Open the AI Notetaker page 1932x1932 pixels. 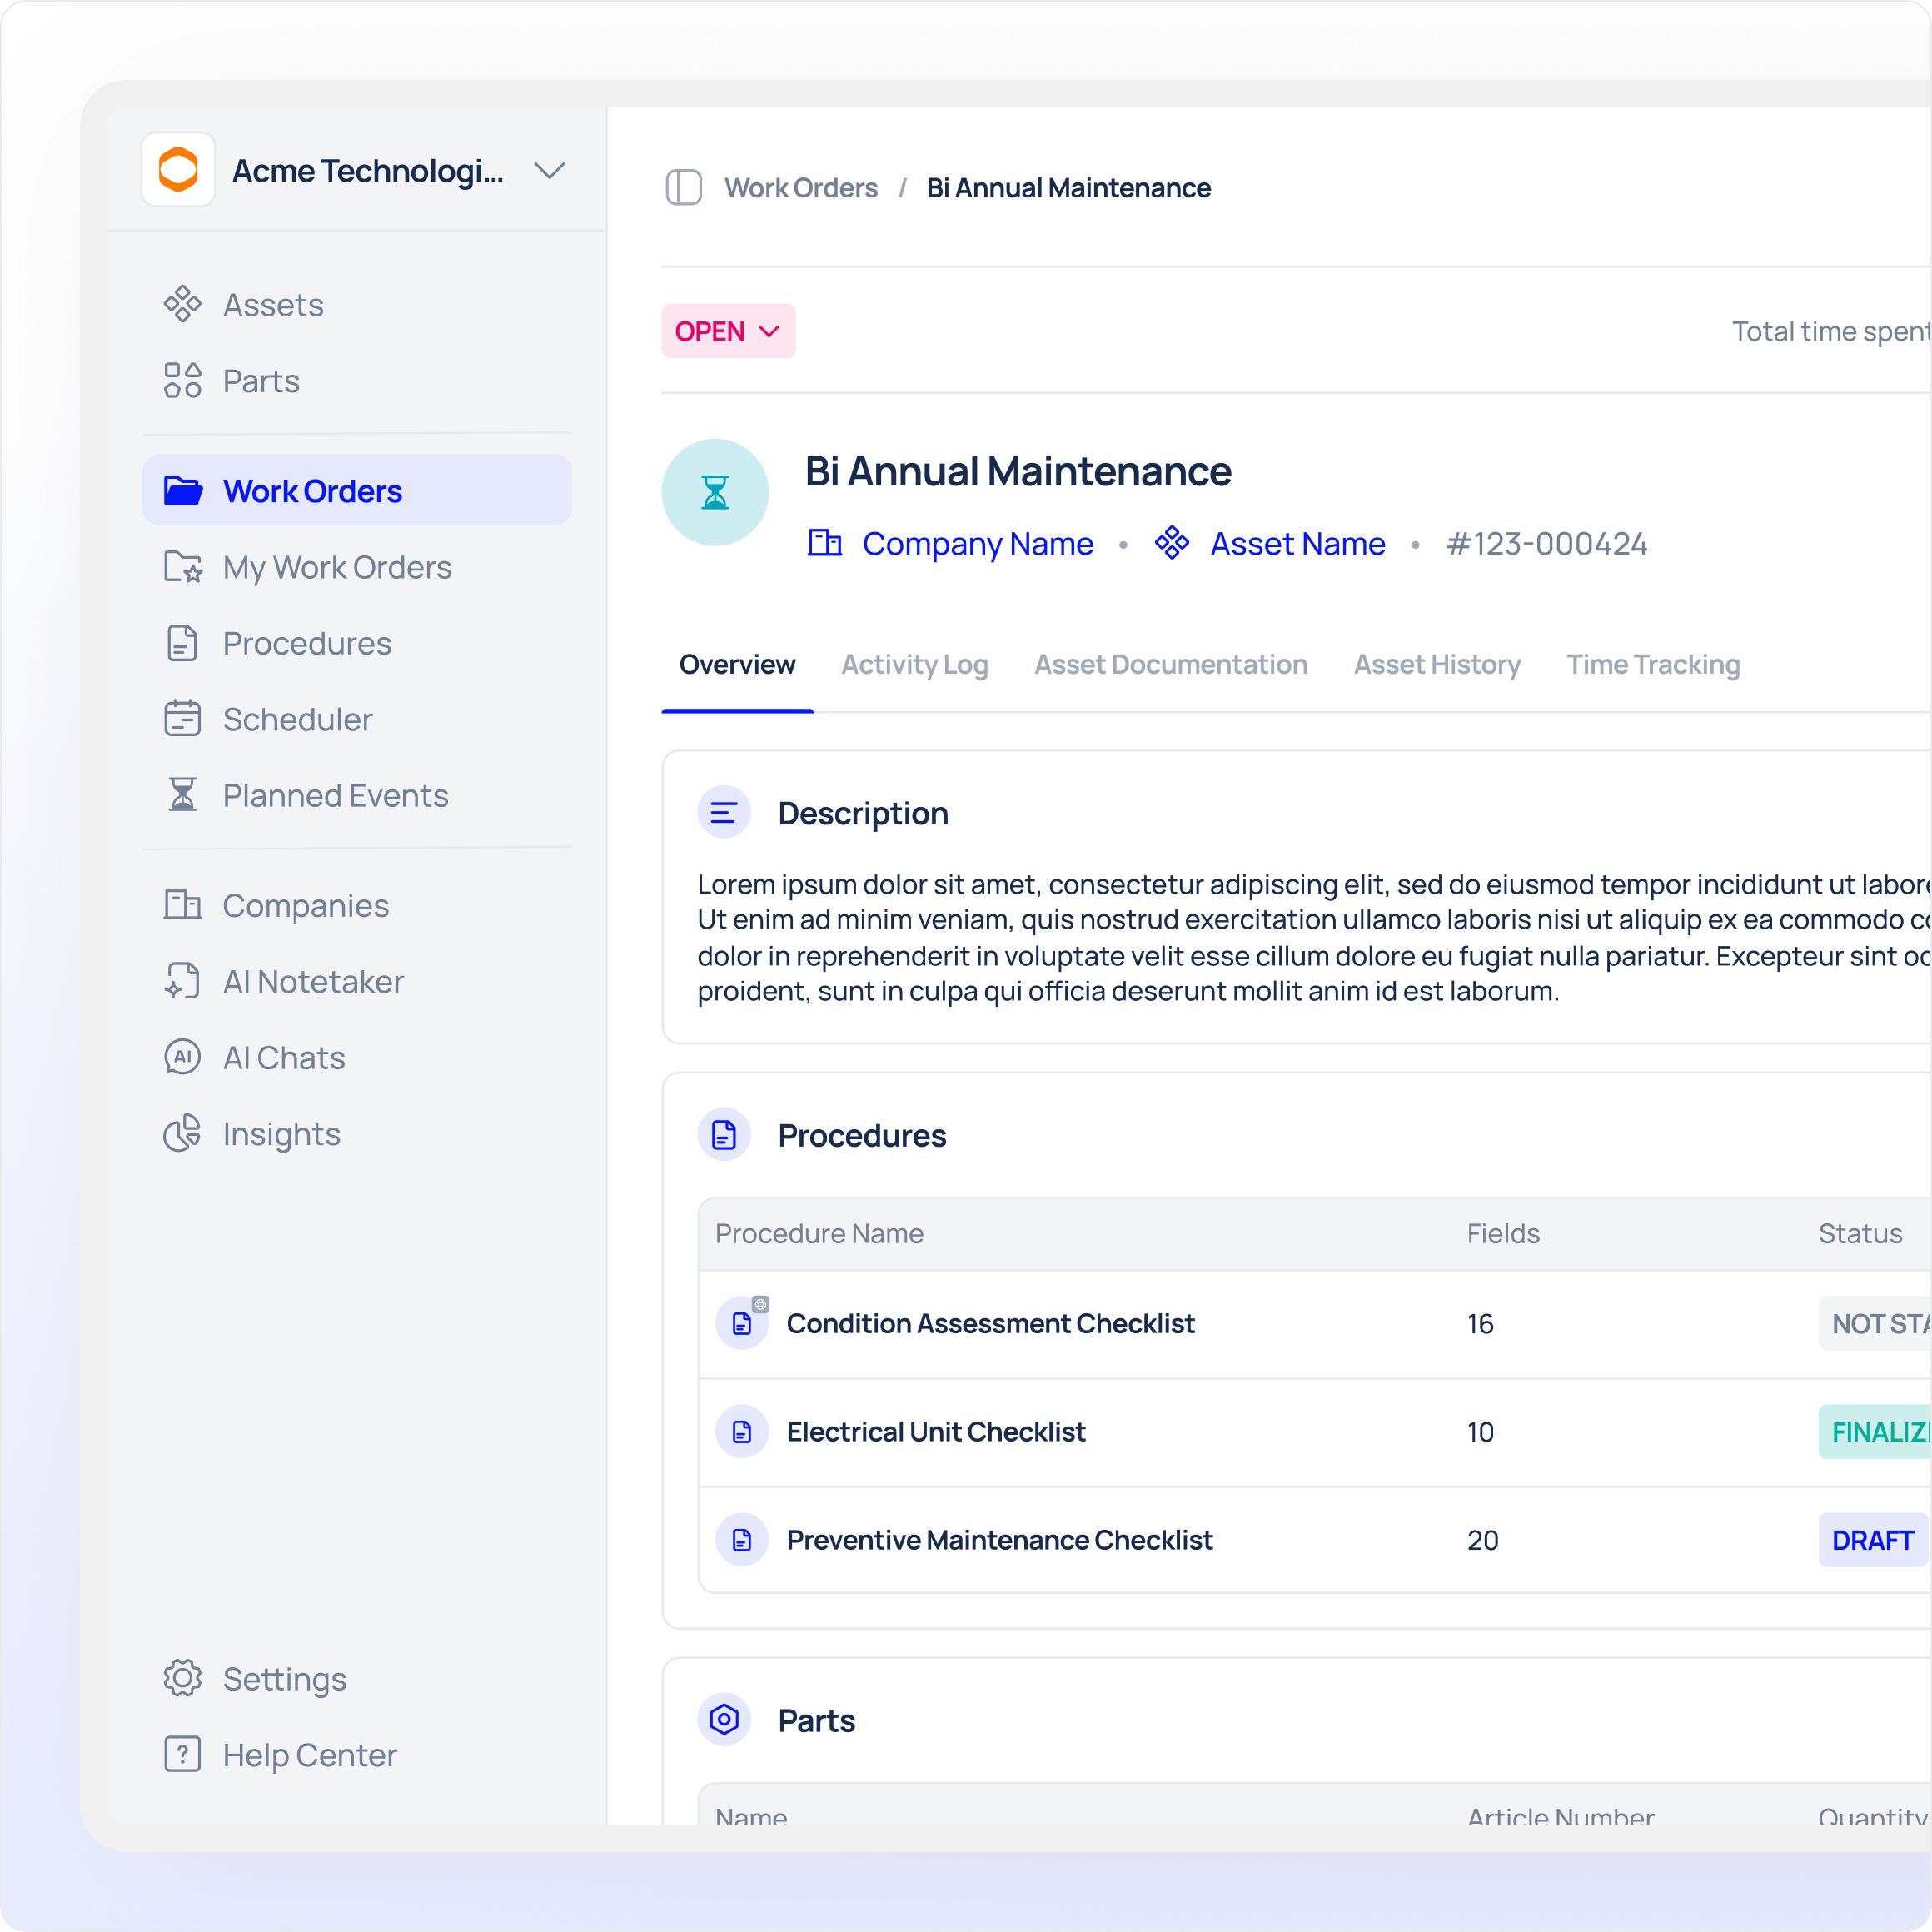click(312, 982)
